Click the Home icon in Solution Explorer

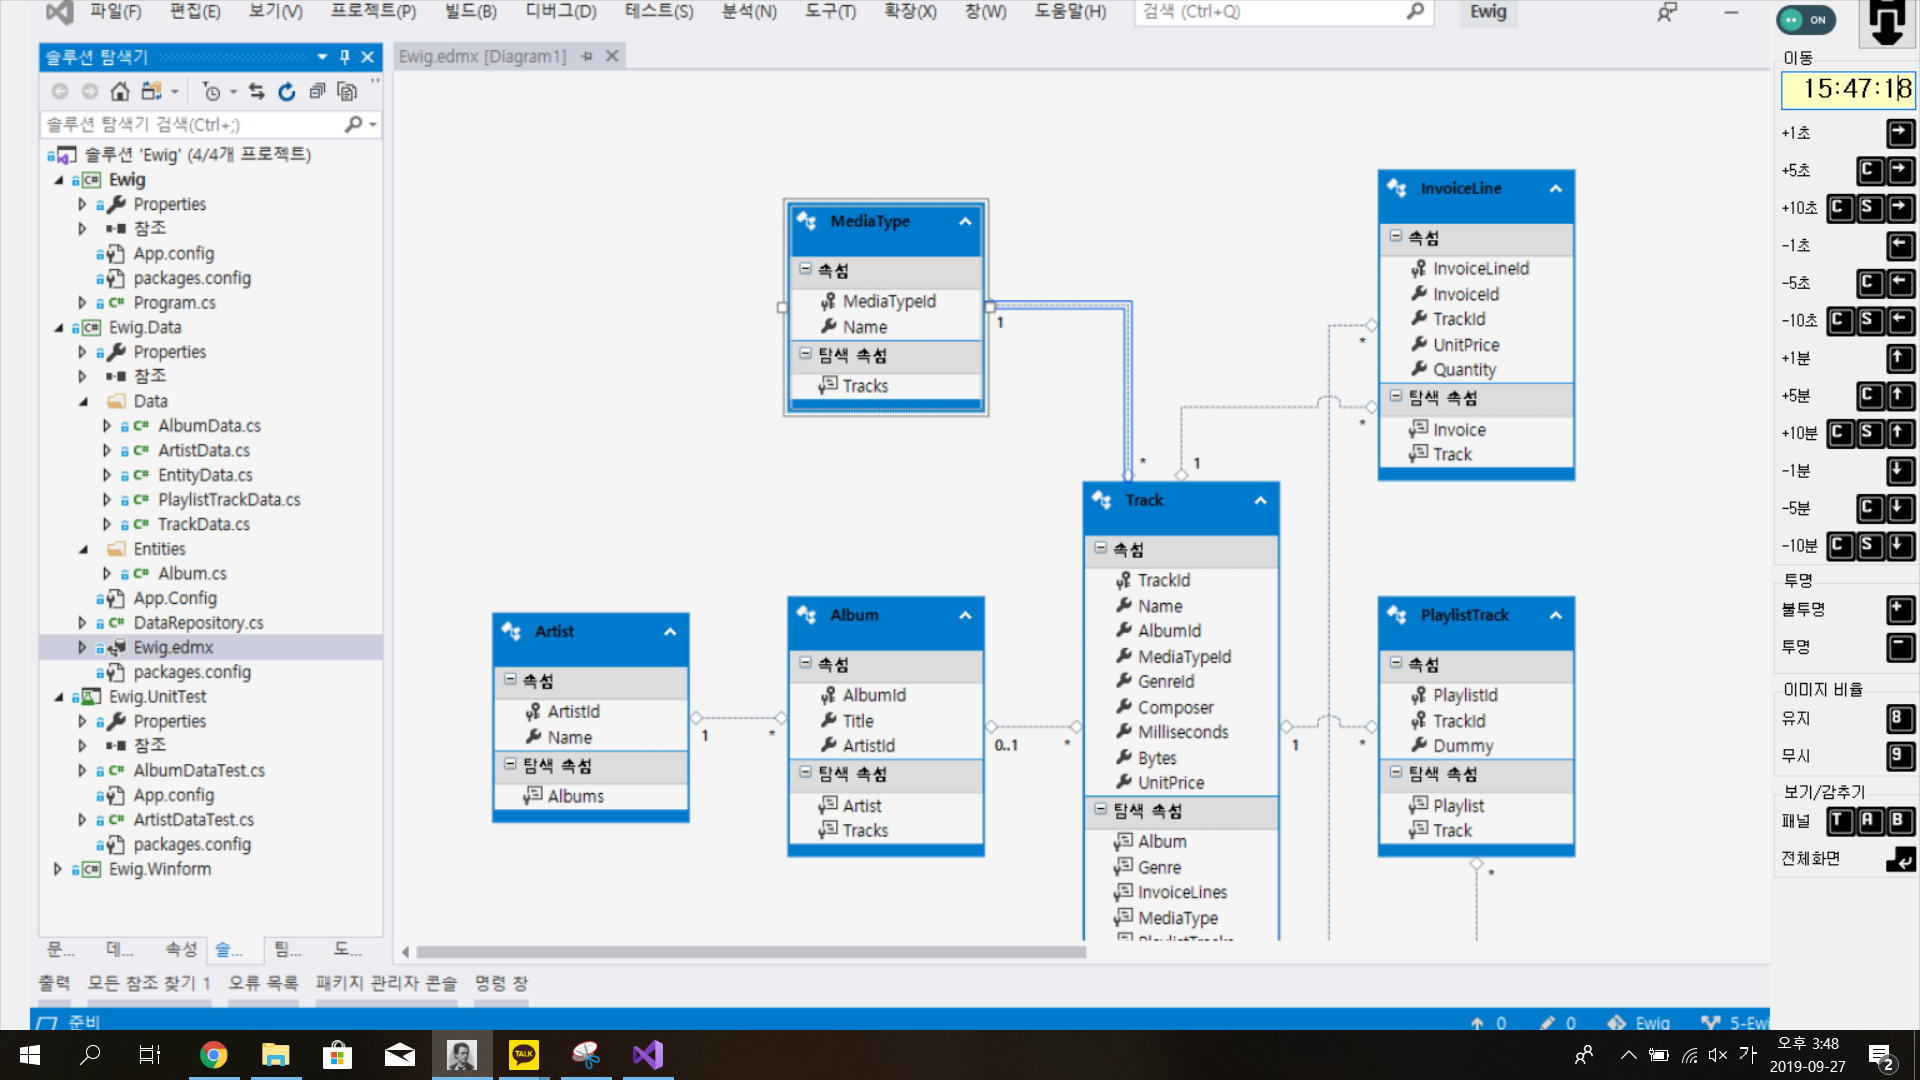(x=120, y=91)
